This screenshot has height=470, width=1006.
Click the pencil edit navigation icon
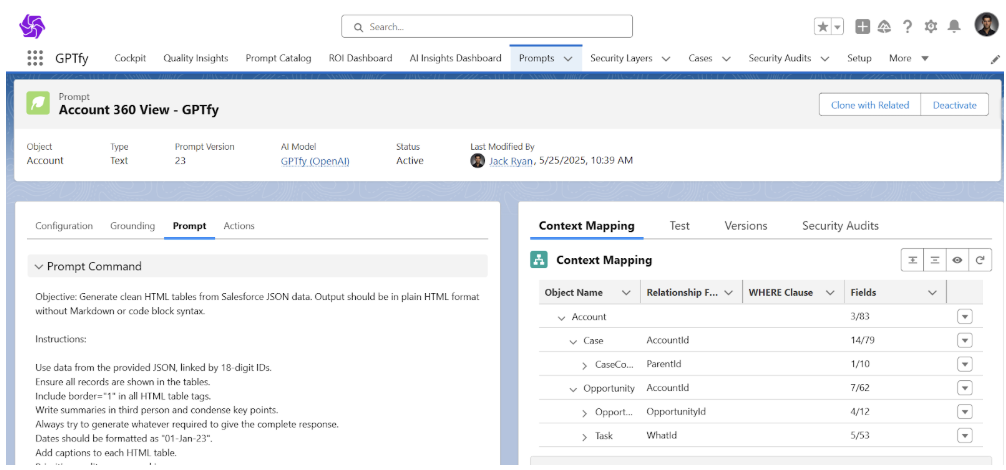pyautogui.click(x=995, y=59)
